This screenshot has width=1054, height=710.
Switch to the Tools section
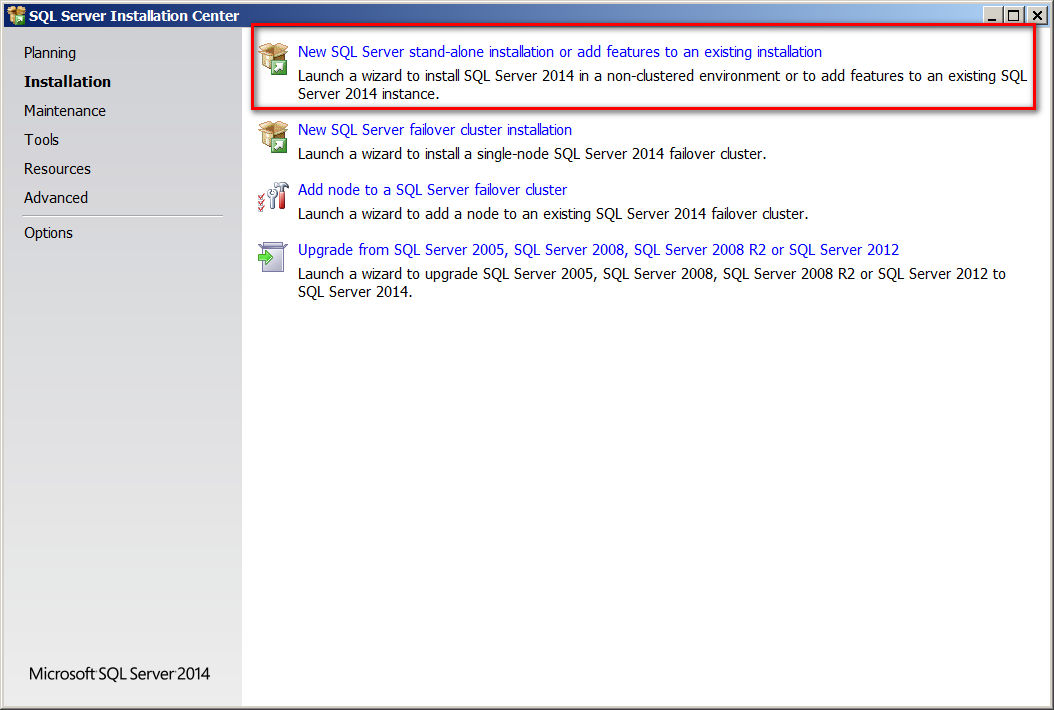[42, 140]
